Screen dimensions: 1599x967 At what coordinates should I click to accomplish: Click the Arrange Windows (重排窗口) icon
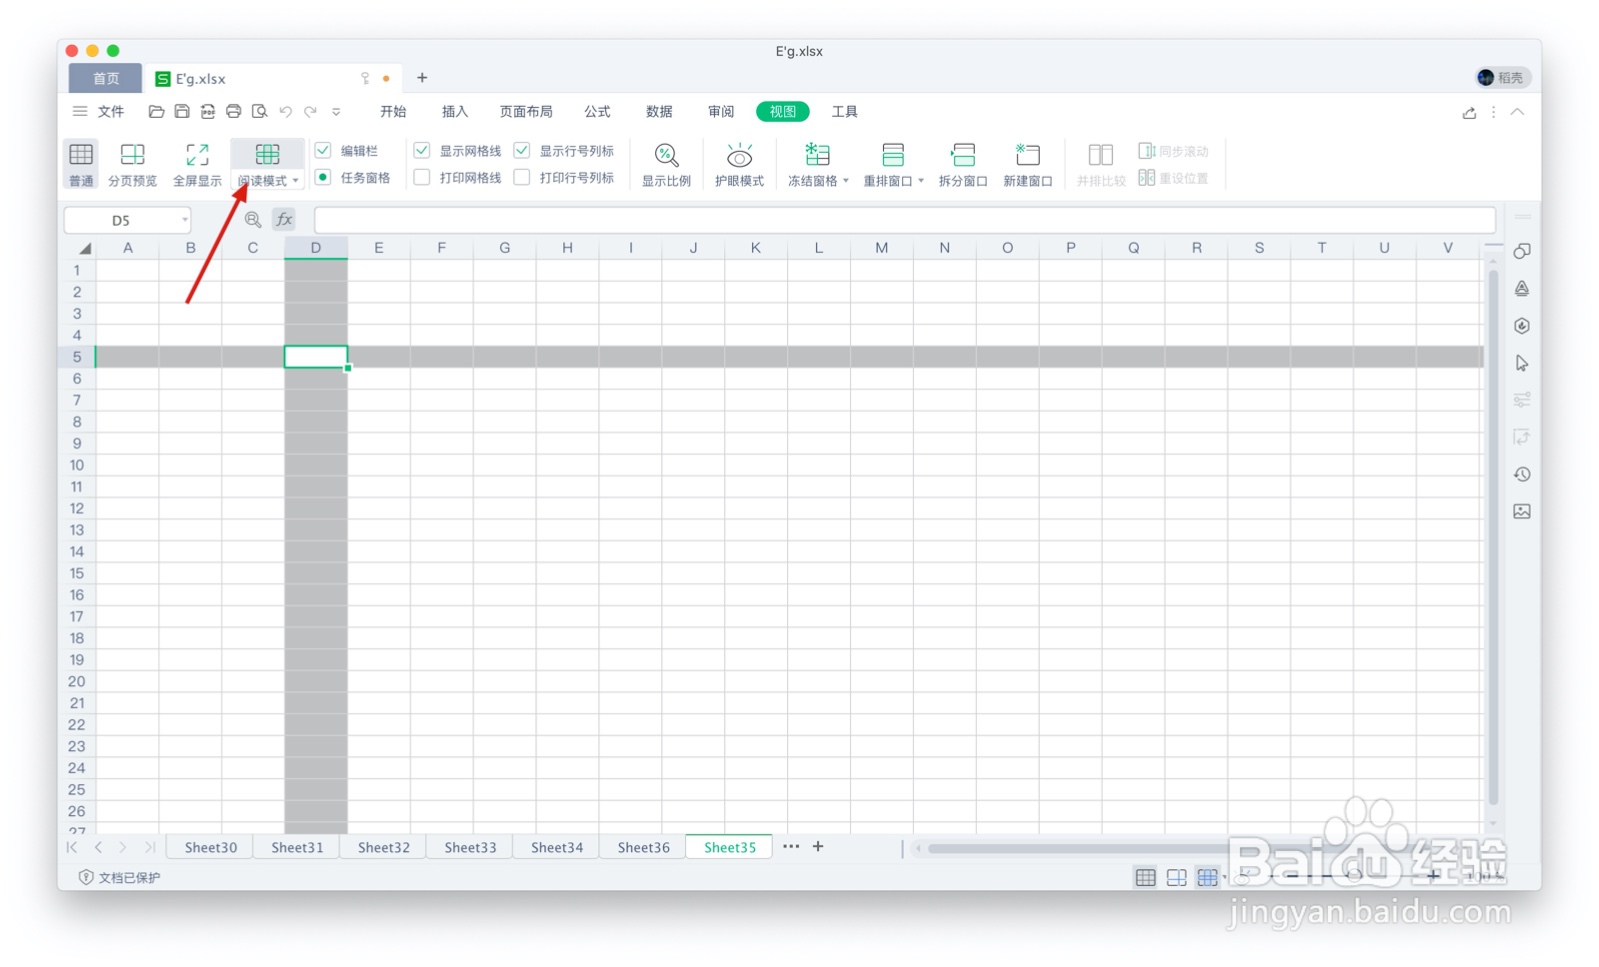coord(893,154)
